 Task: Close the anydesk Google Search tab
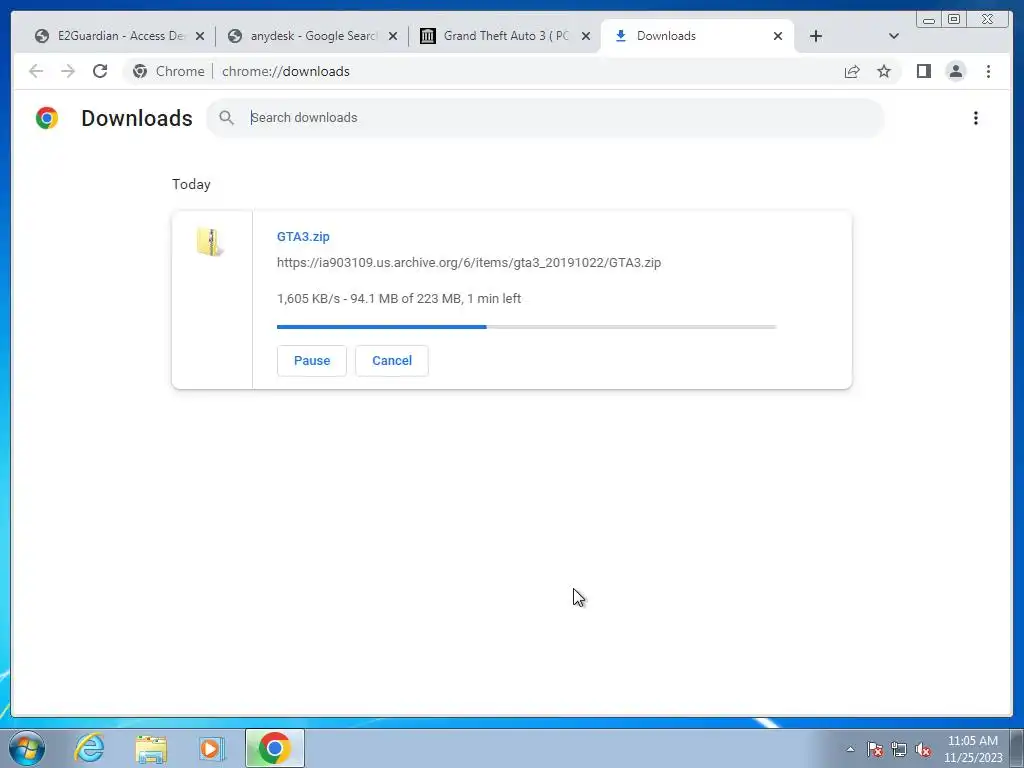coord(392,37)
